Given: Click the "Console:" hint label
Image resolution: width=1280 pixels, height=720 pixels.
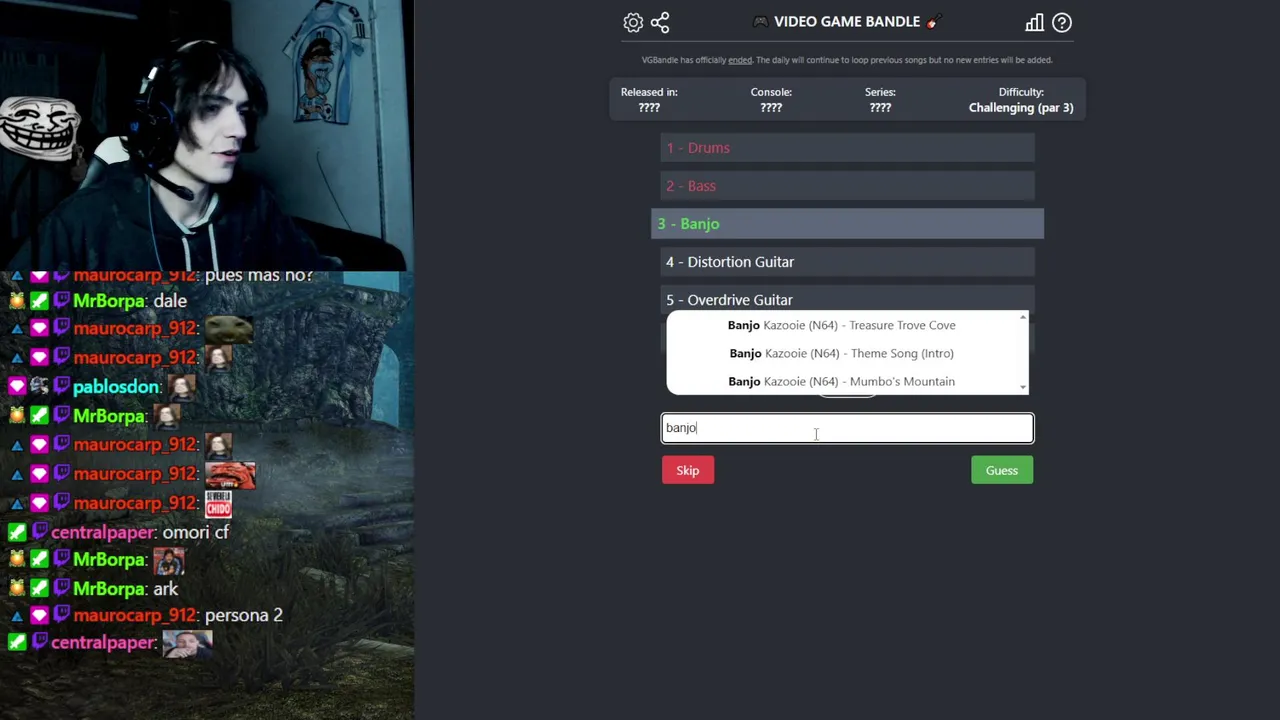Looking at the screenshot, I should (771, 92).
